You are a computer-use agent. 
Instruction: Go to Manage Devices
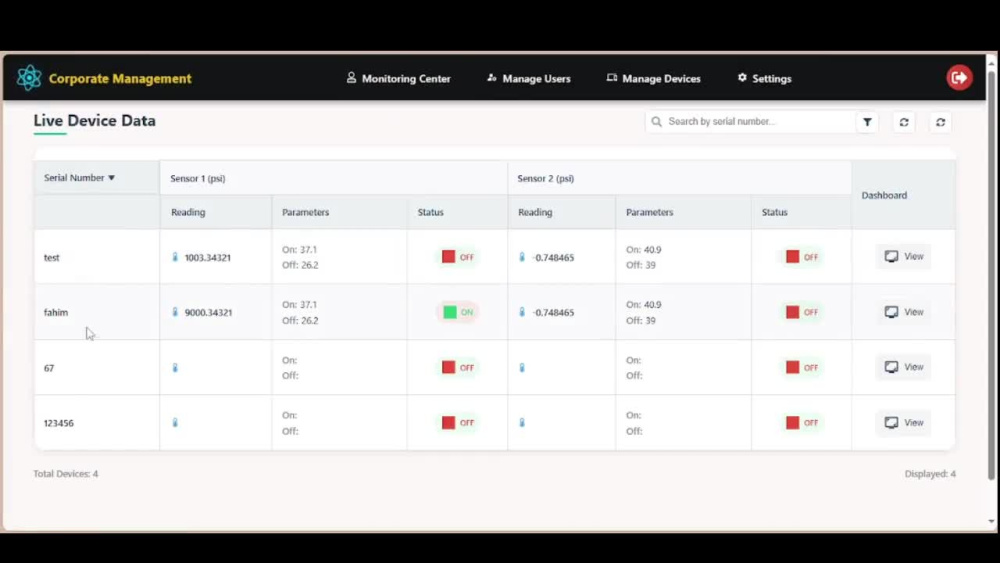pos(653,78)
